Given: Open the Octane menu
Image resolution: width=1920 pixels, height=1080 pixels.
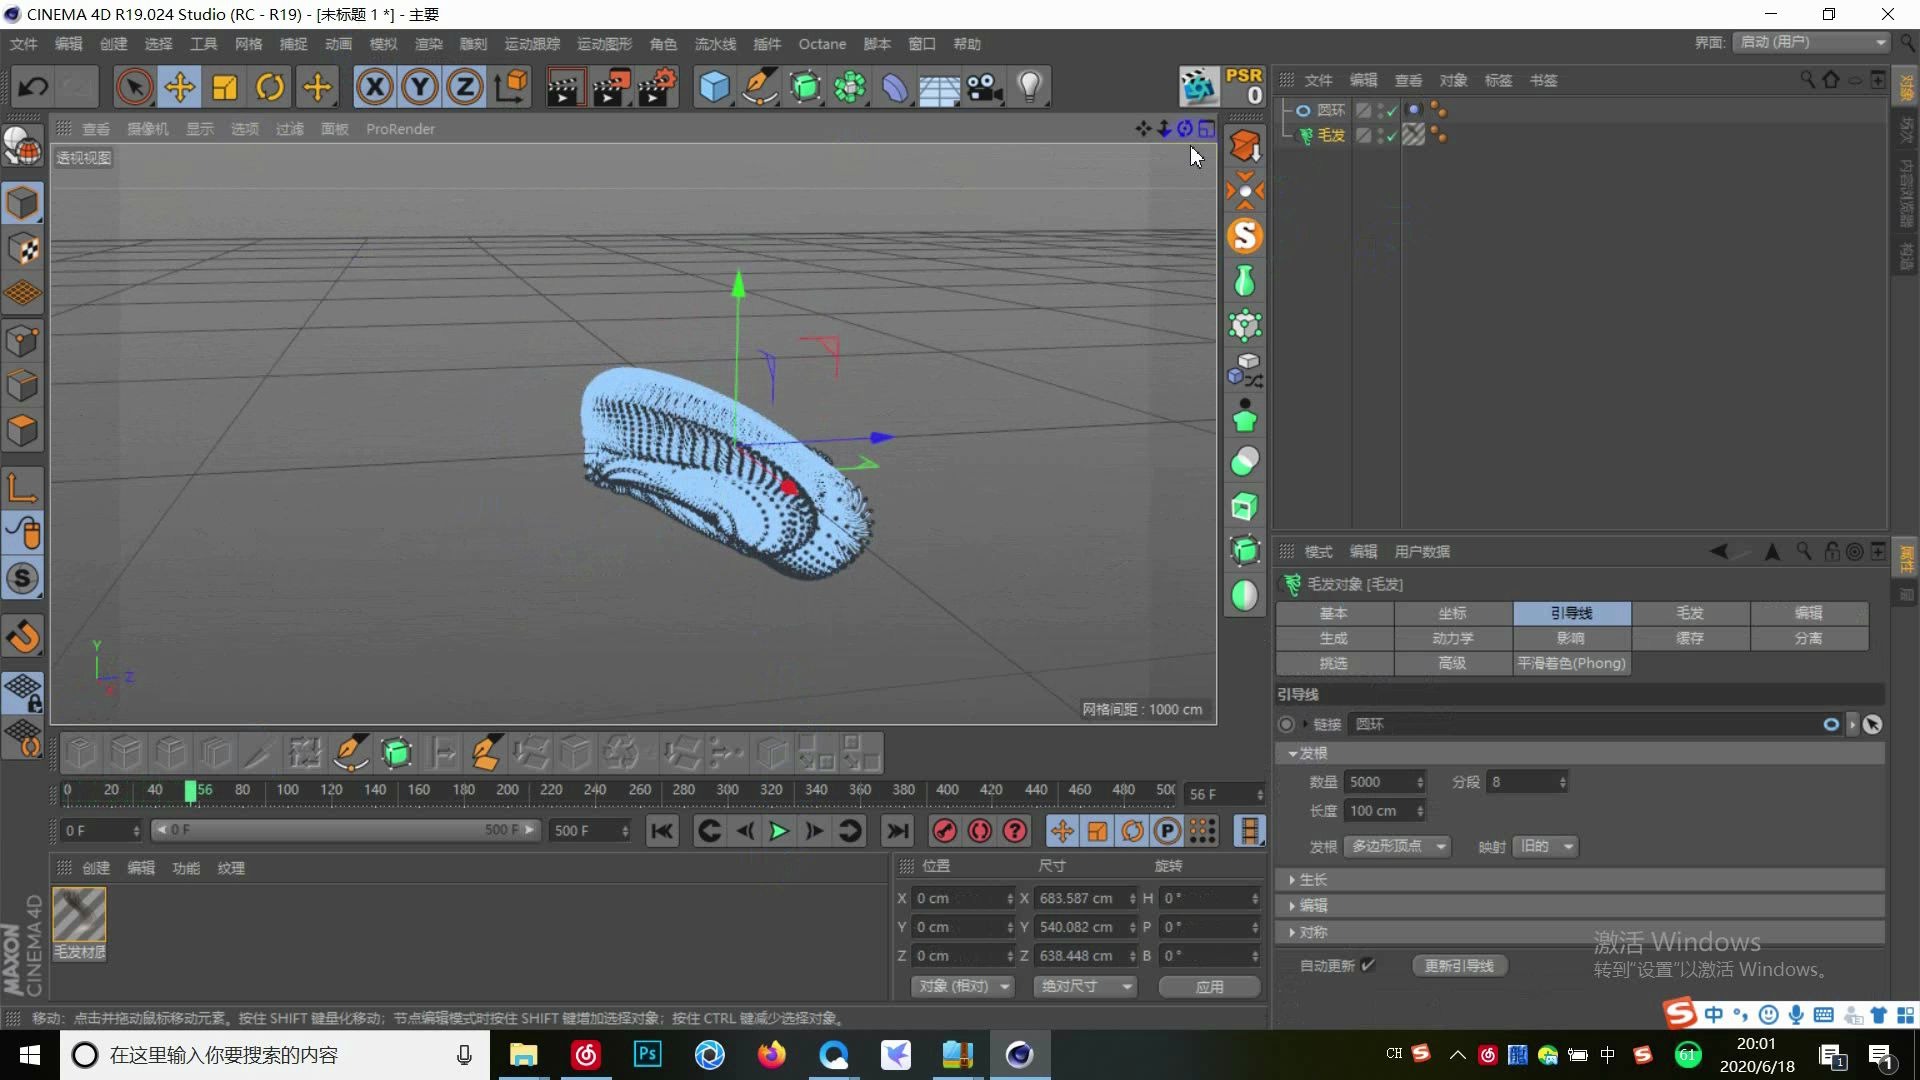Looking at the screenshot, I should coord(822,43).
